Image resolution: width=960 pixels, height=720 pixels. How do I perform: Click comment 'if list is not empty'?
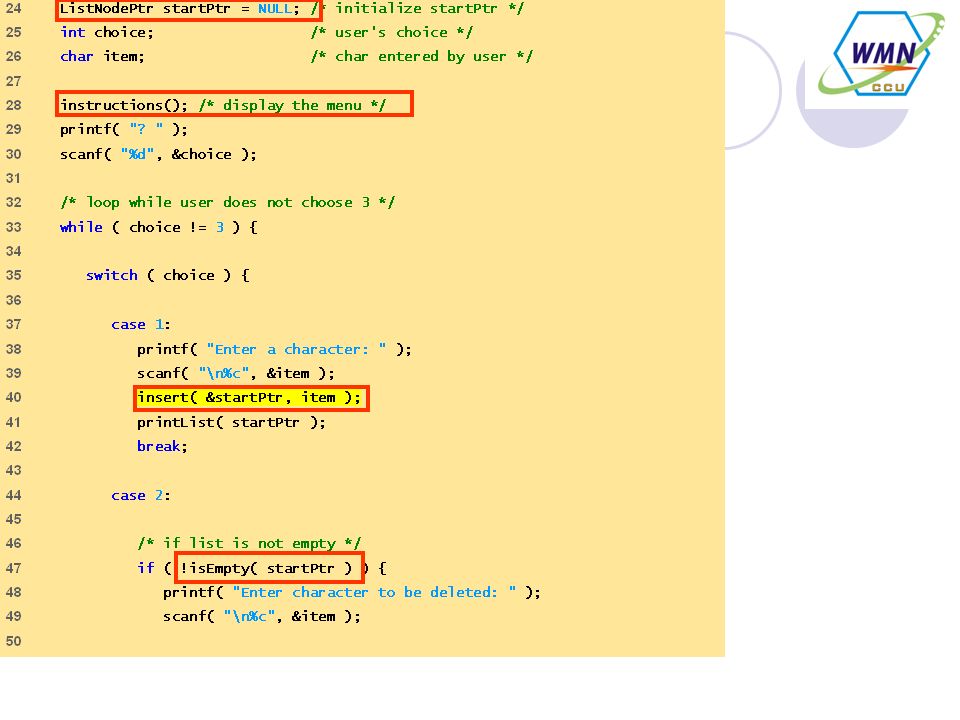(x=249, y=544)
